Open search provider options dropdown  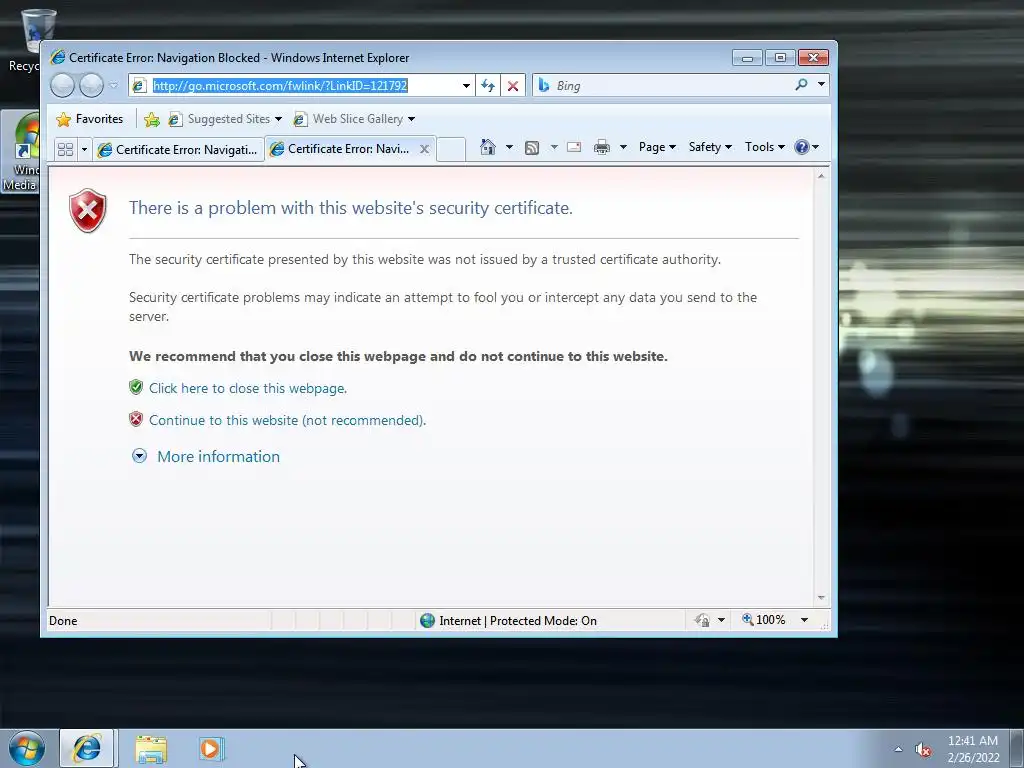[x=821, y=84]
